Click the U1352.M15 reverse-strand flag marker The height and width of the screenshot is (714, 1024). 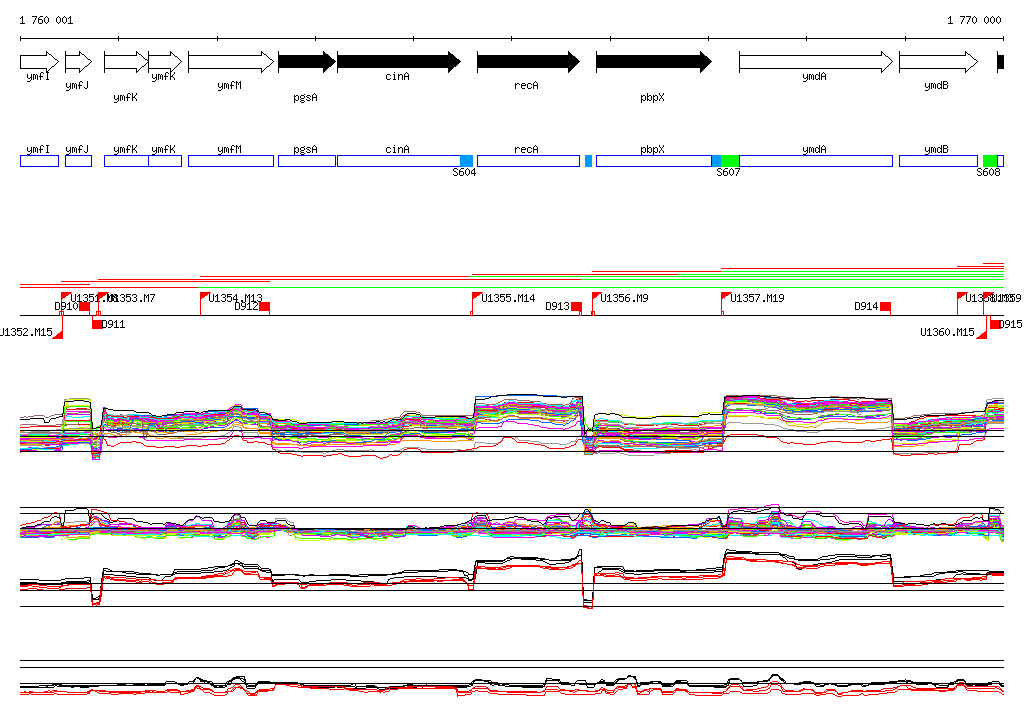(58, 334)
